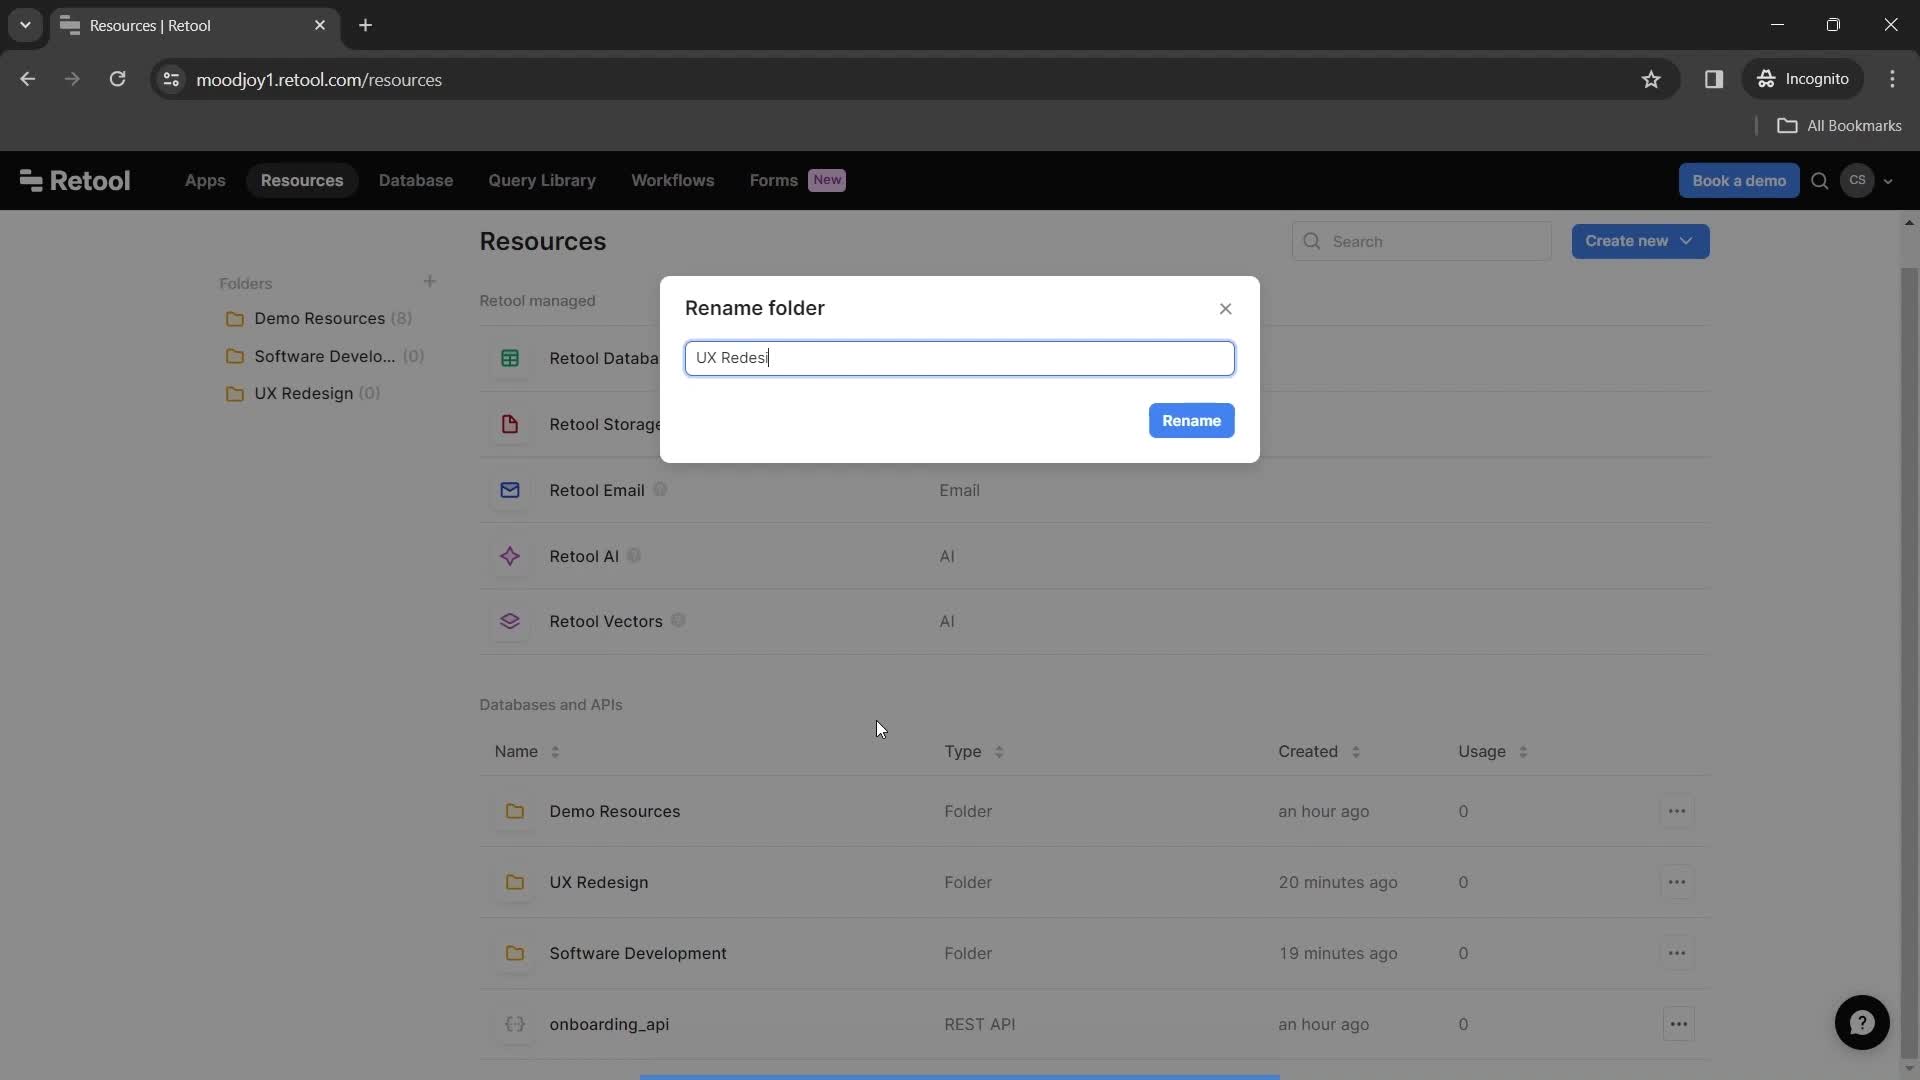This screenshot has width=1920, height=1080.
Task: Expand the onboarding_api options menu
Action: coord(1676,1023)
